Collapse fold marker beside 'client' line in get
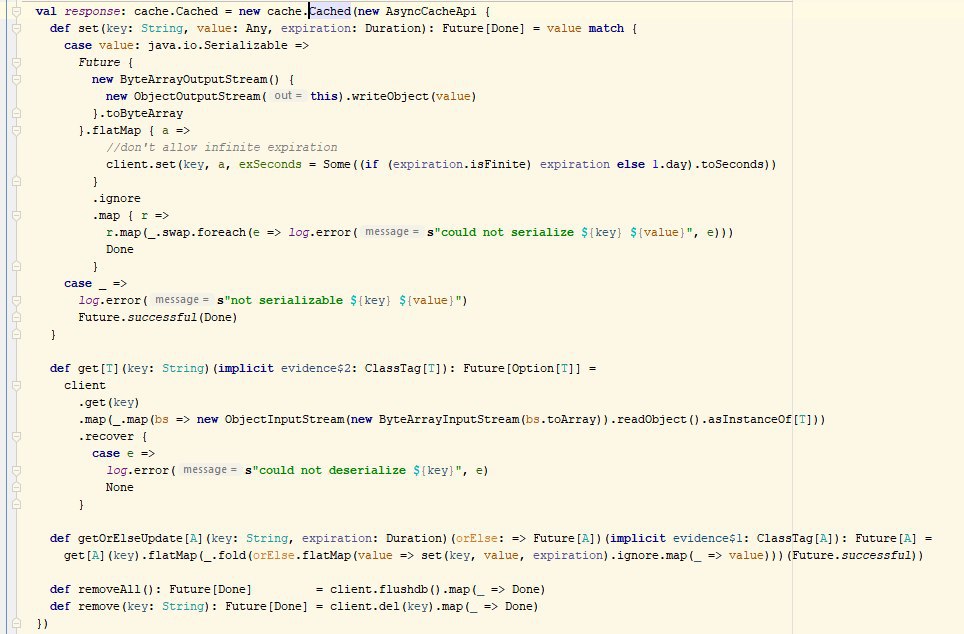964x634 pixels. tap(17, 386)
